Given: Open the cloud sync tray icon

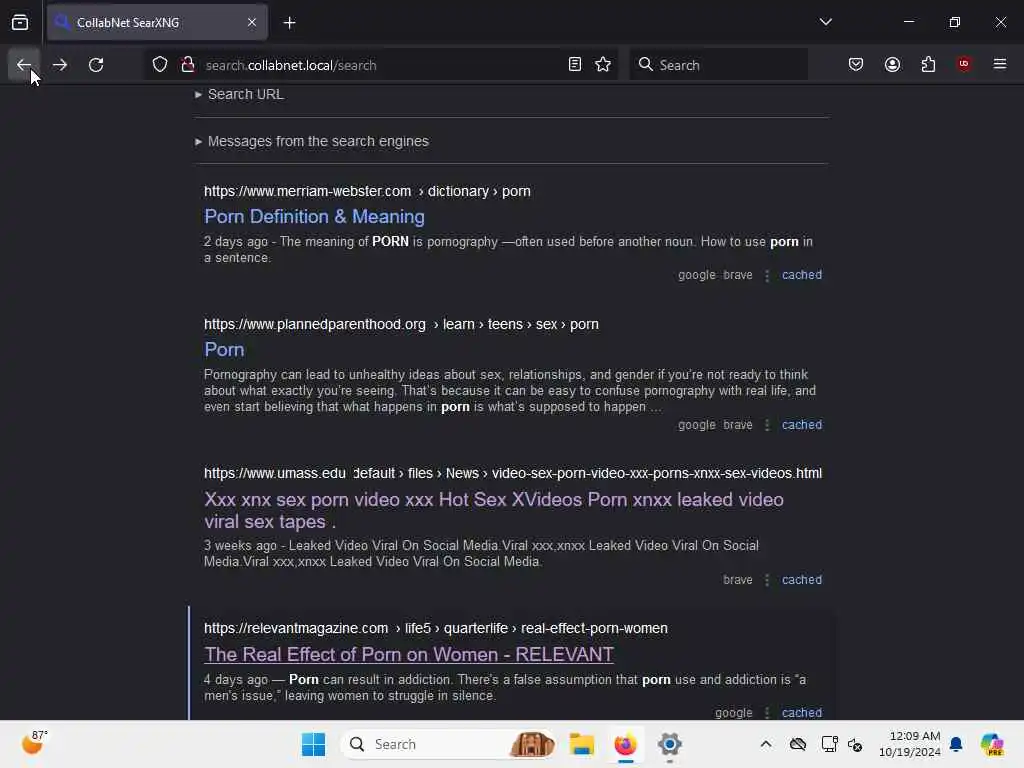Looking at the screenshot, I should 797,744.
